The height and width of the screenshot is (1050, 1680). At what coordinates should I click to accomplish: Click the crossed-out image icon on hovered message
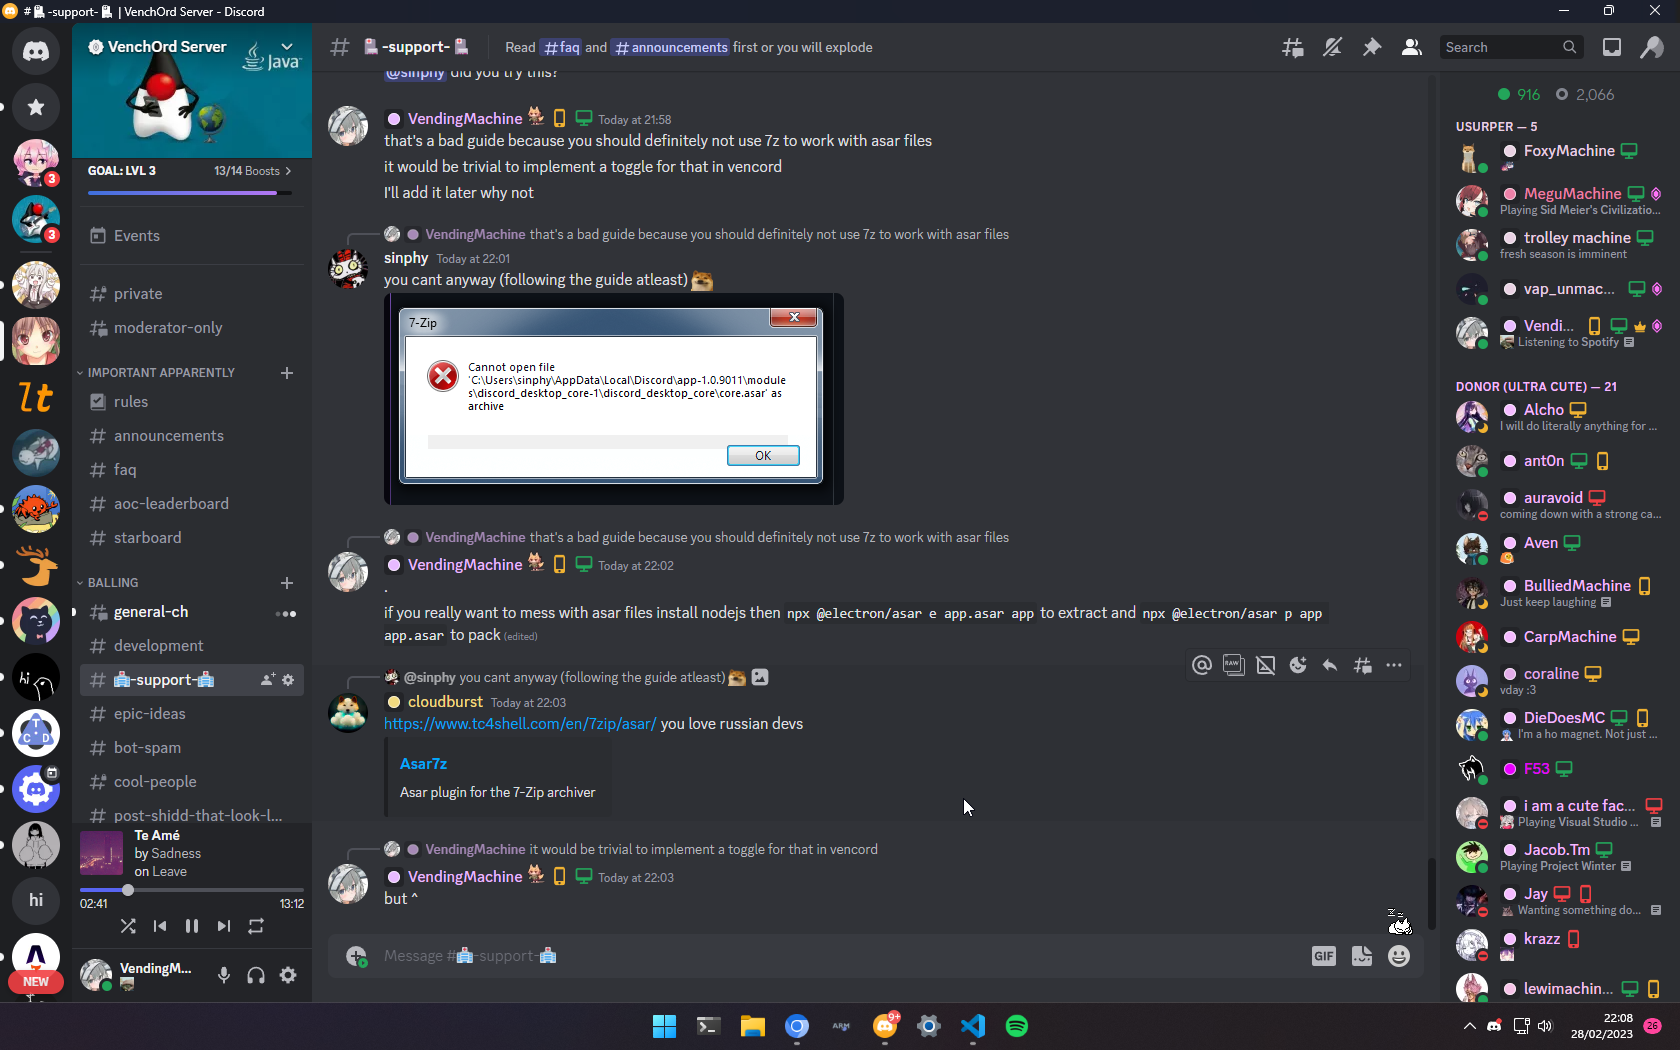click(1266, 665)
